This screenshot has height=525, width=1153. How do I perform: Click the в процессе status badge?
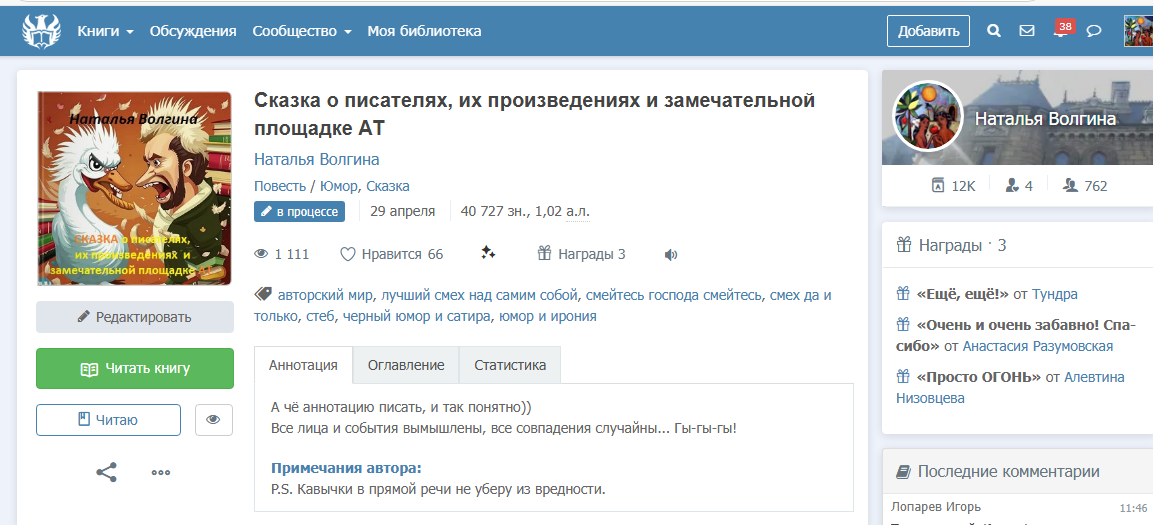pos(299,212)
